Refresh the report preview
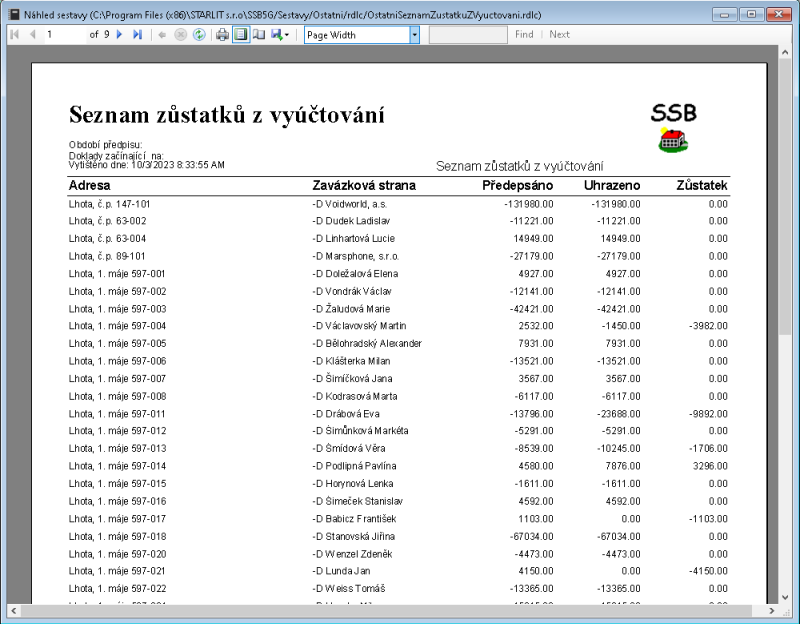Screen dimensions: 800x624 coord(200,34)
